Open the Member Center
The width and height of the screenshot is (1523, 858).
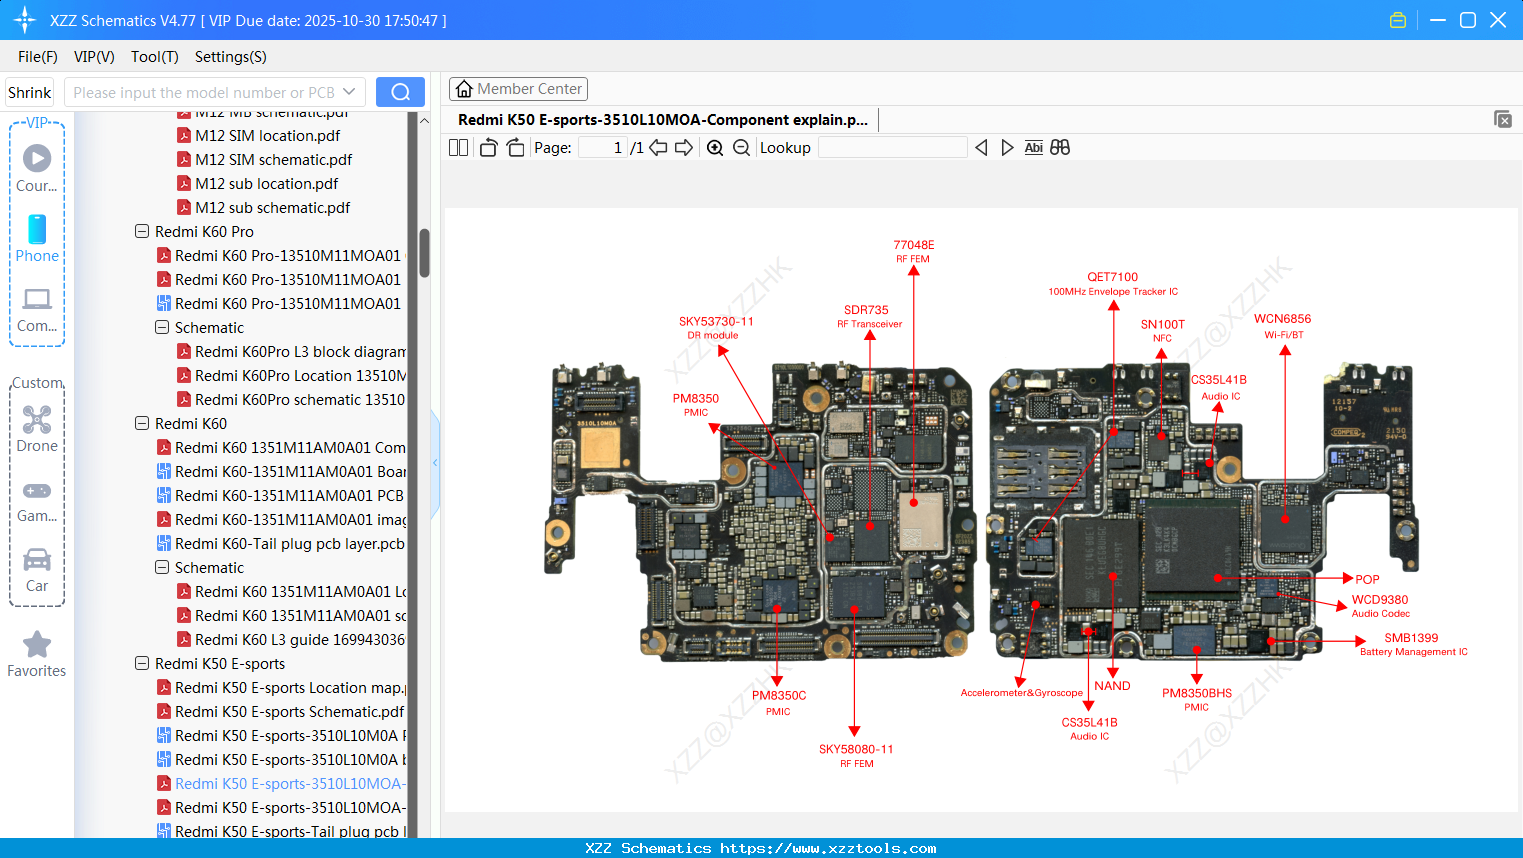(518, 88)
